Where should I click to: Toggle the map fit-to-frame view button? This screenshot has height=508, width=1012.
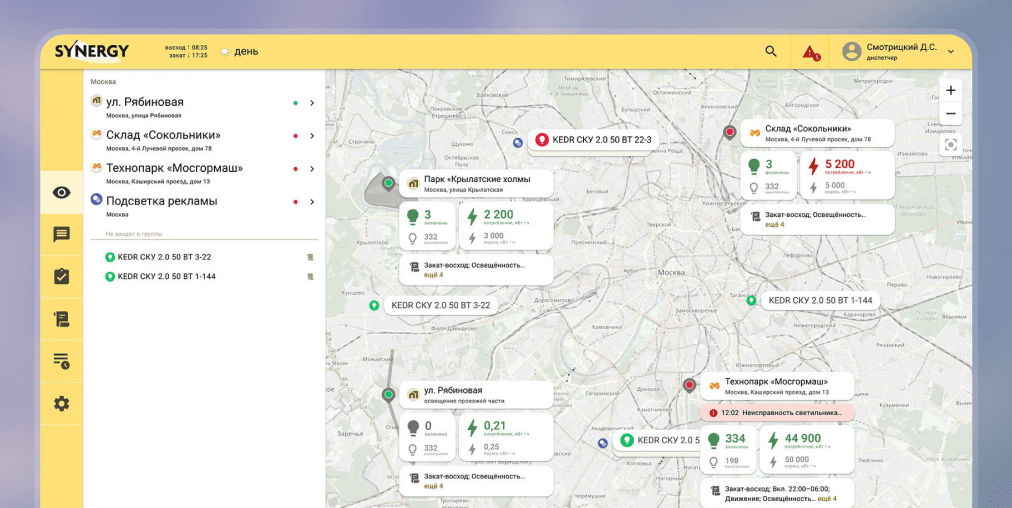[x=950, y=145]
